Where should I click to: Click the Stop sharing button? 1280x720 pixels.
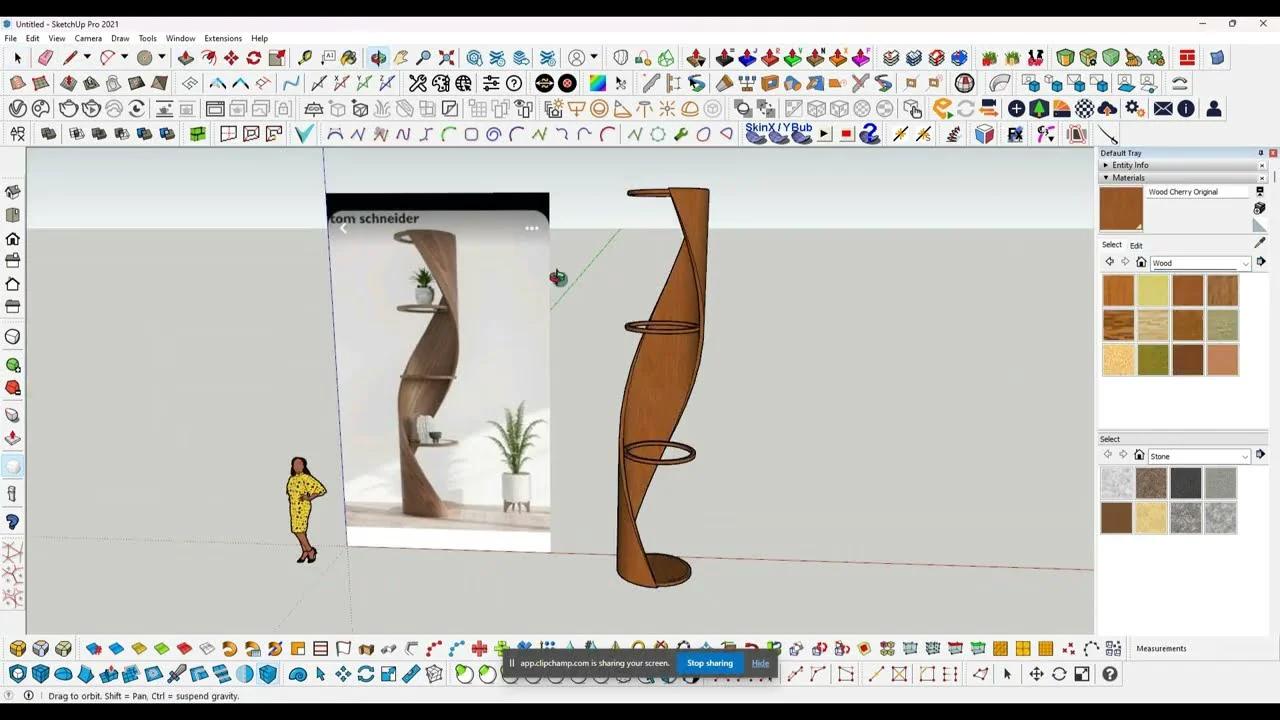click(x=710, y=663)
